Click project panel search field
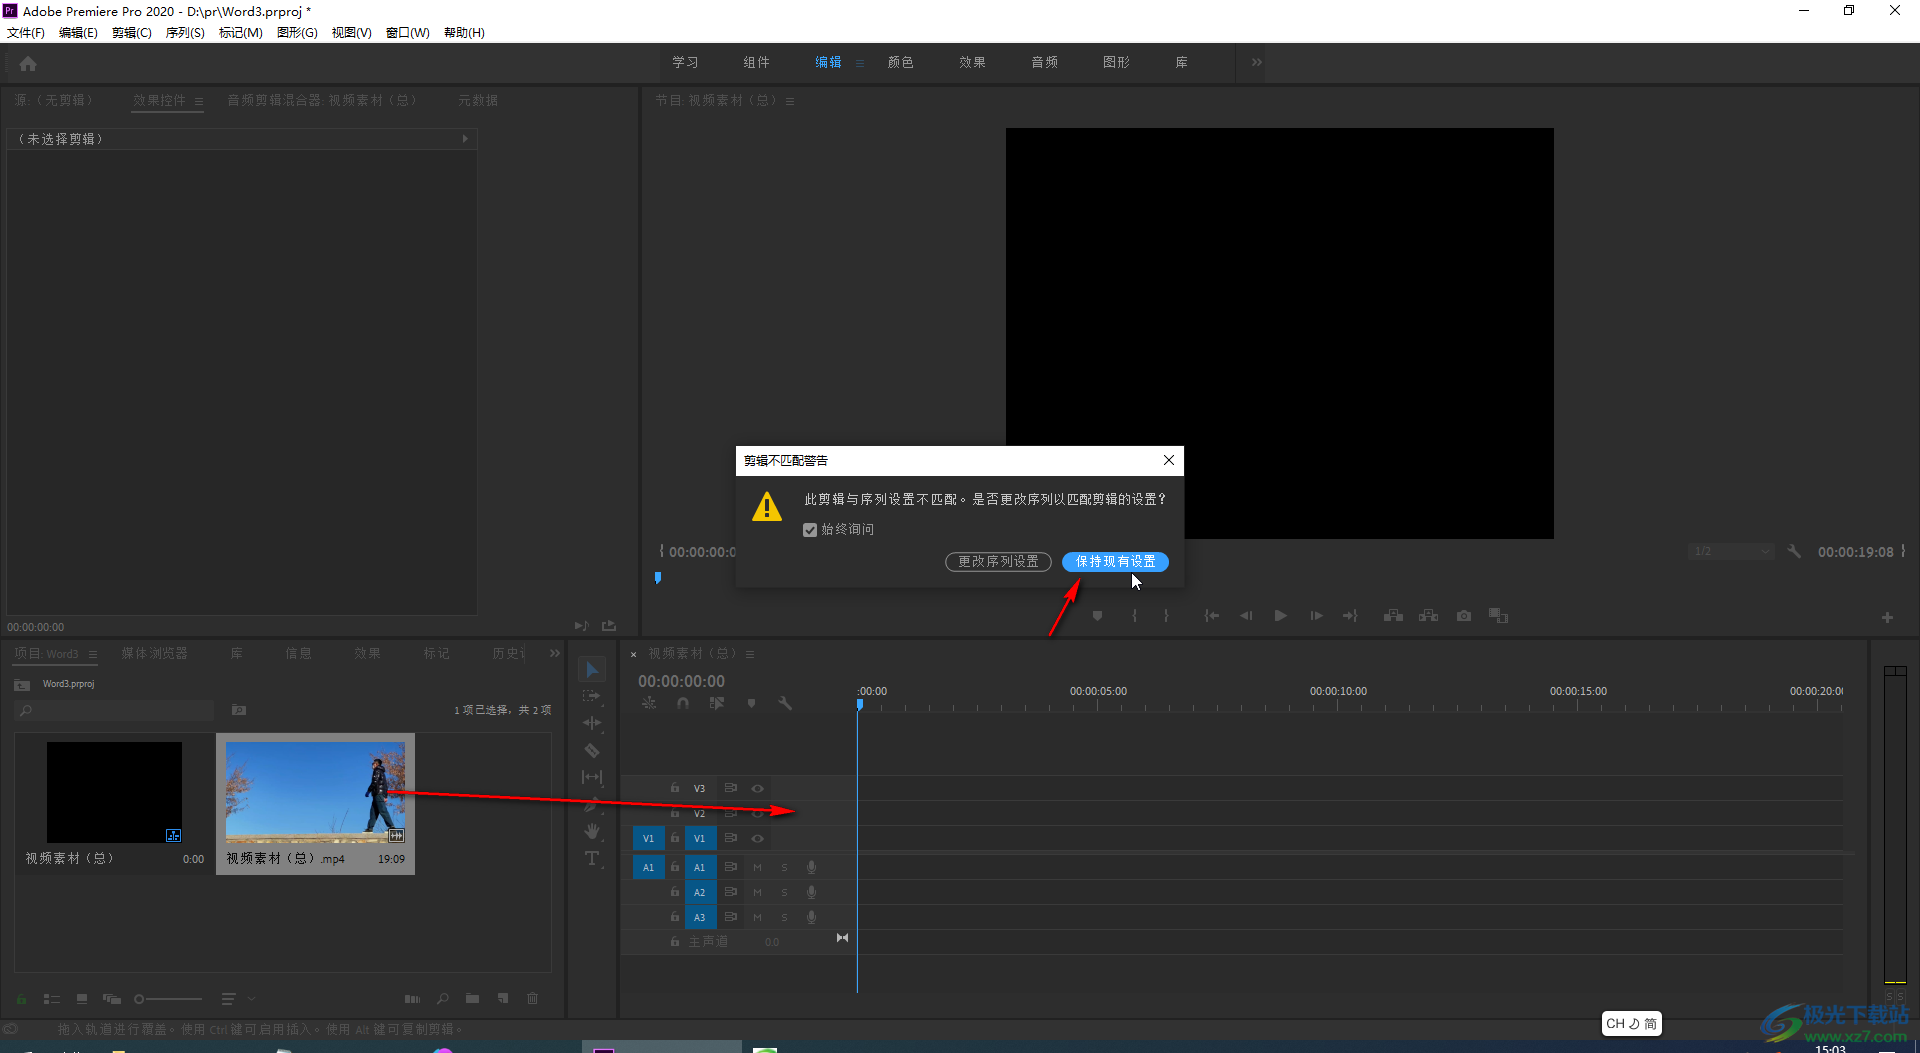 [115, 710]
